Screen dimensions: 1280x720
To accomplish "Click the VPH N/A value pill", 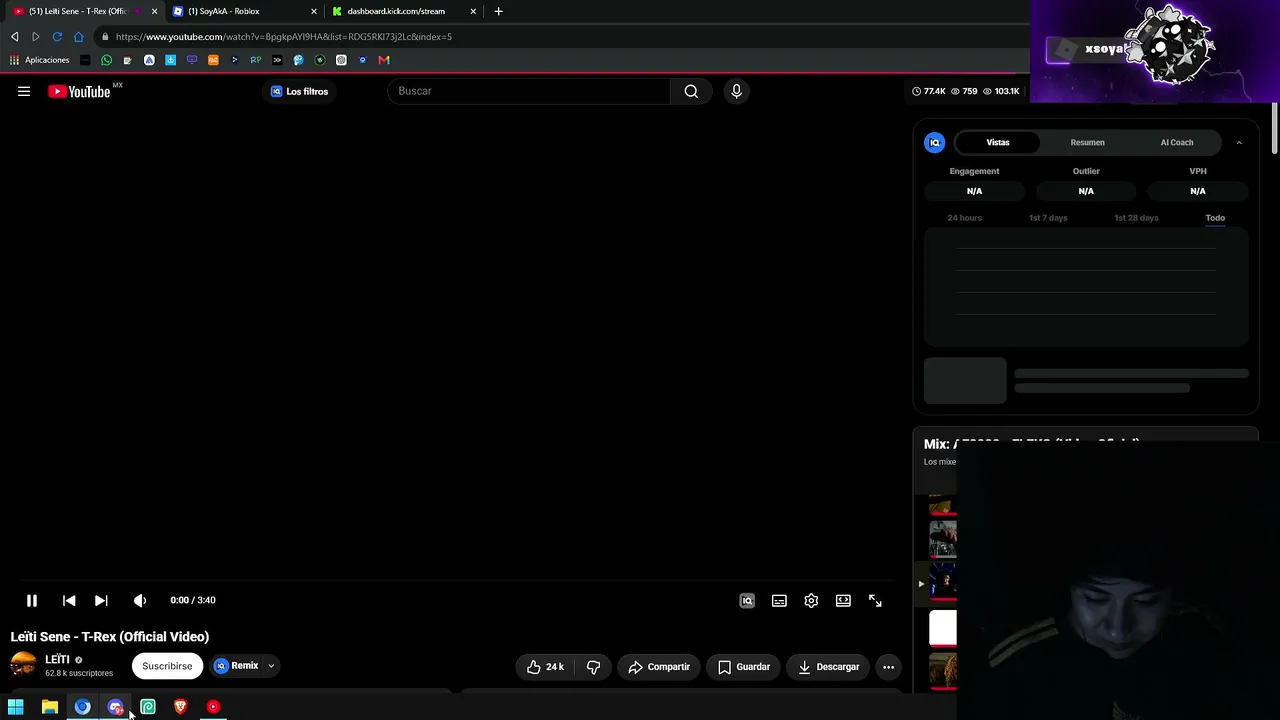I will point(1198,191).
